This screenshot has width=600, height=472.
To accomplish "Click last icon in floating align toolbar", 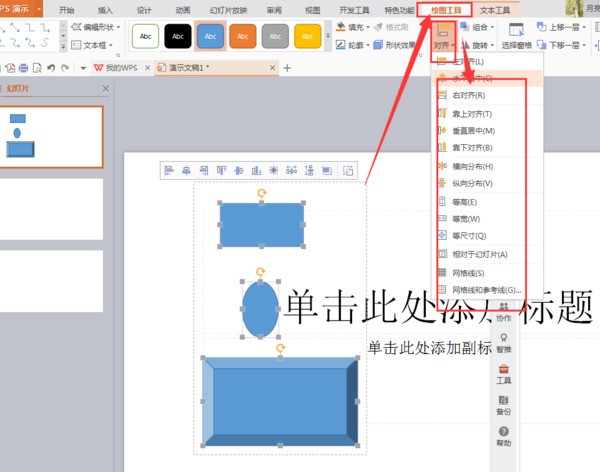I will click(x=346, y=171).
